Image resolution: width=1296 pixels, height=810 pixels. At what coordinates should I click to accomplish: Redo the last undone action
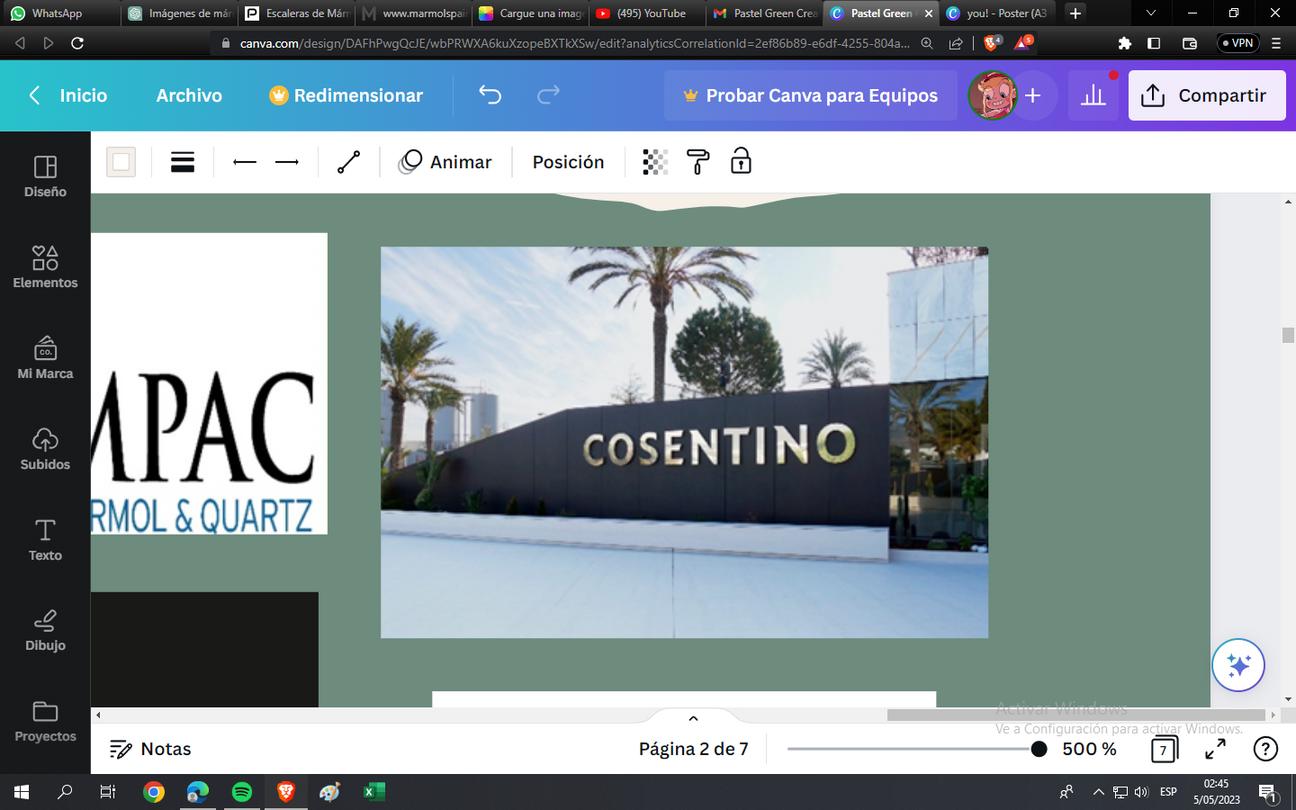click(548, 95)
